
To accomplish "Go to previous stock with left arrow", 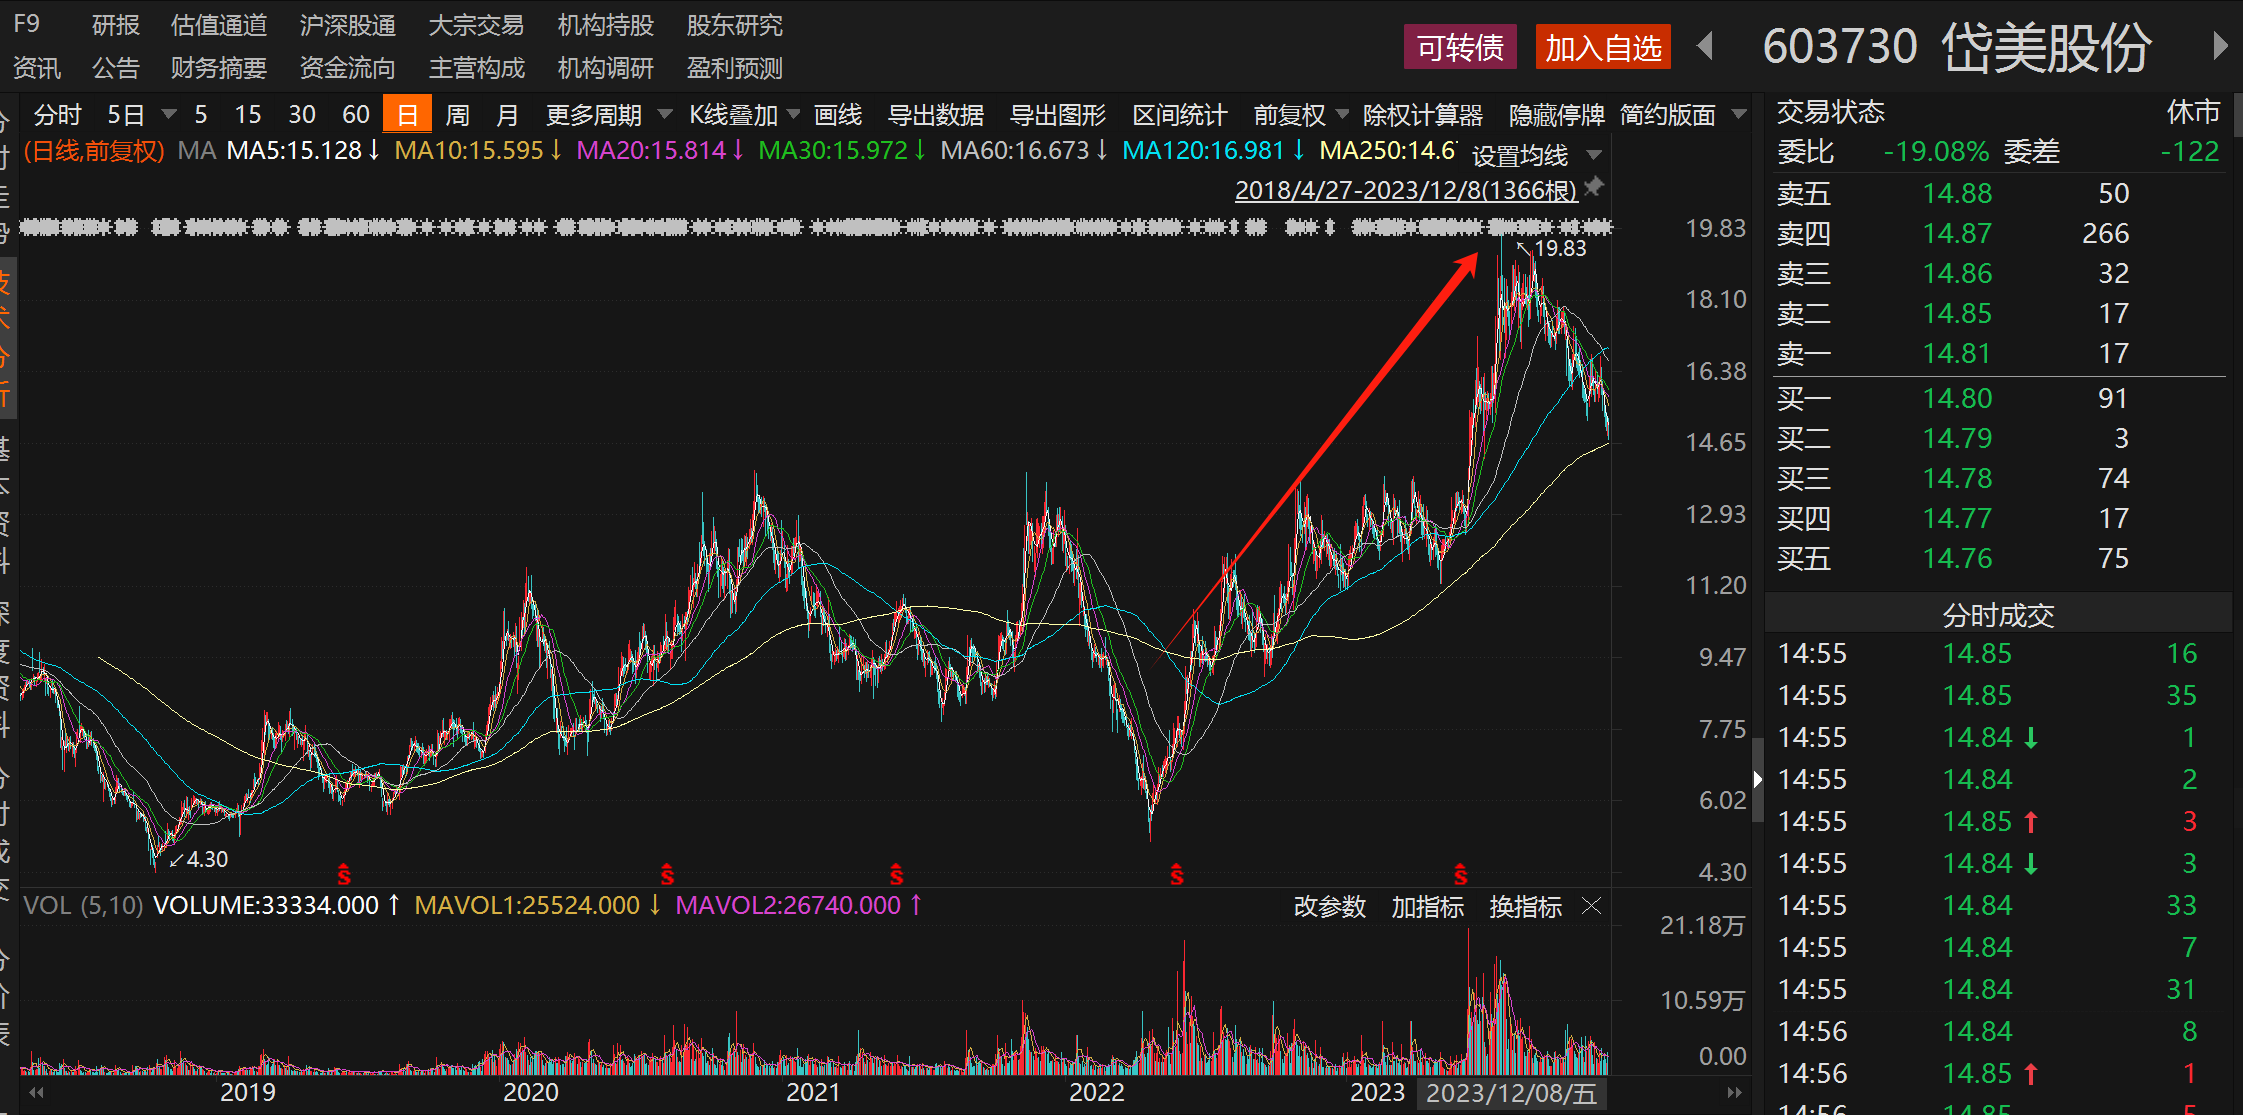I will point(1706,46).
